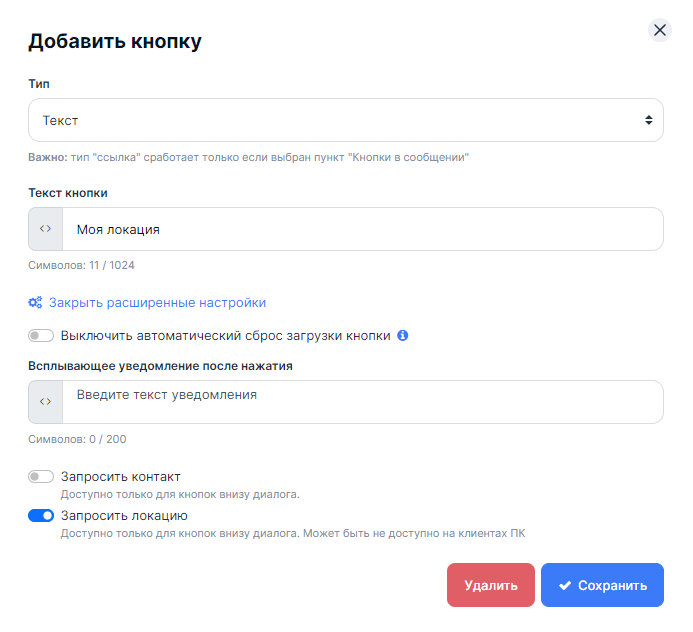
Task: Focus the button text field "Моя локация"
Action: pyautogui.click(x=360, y=229)
